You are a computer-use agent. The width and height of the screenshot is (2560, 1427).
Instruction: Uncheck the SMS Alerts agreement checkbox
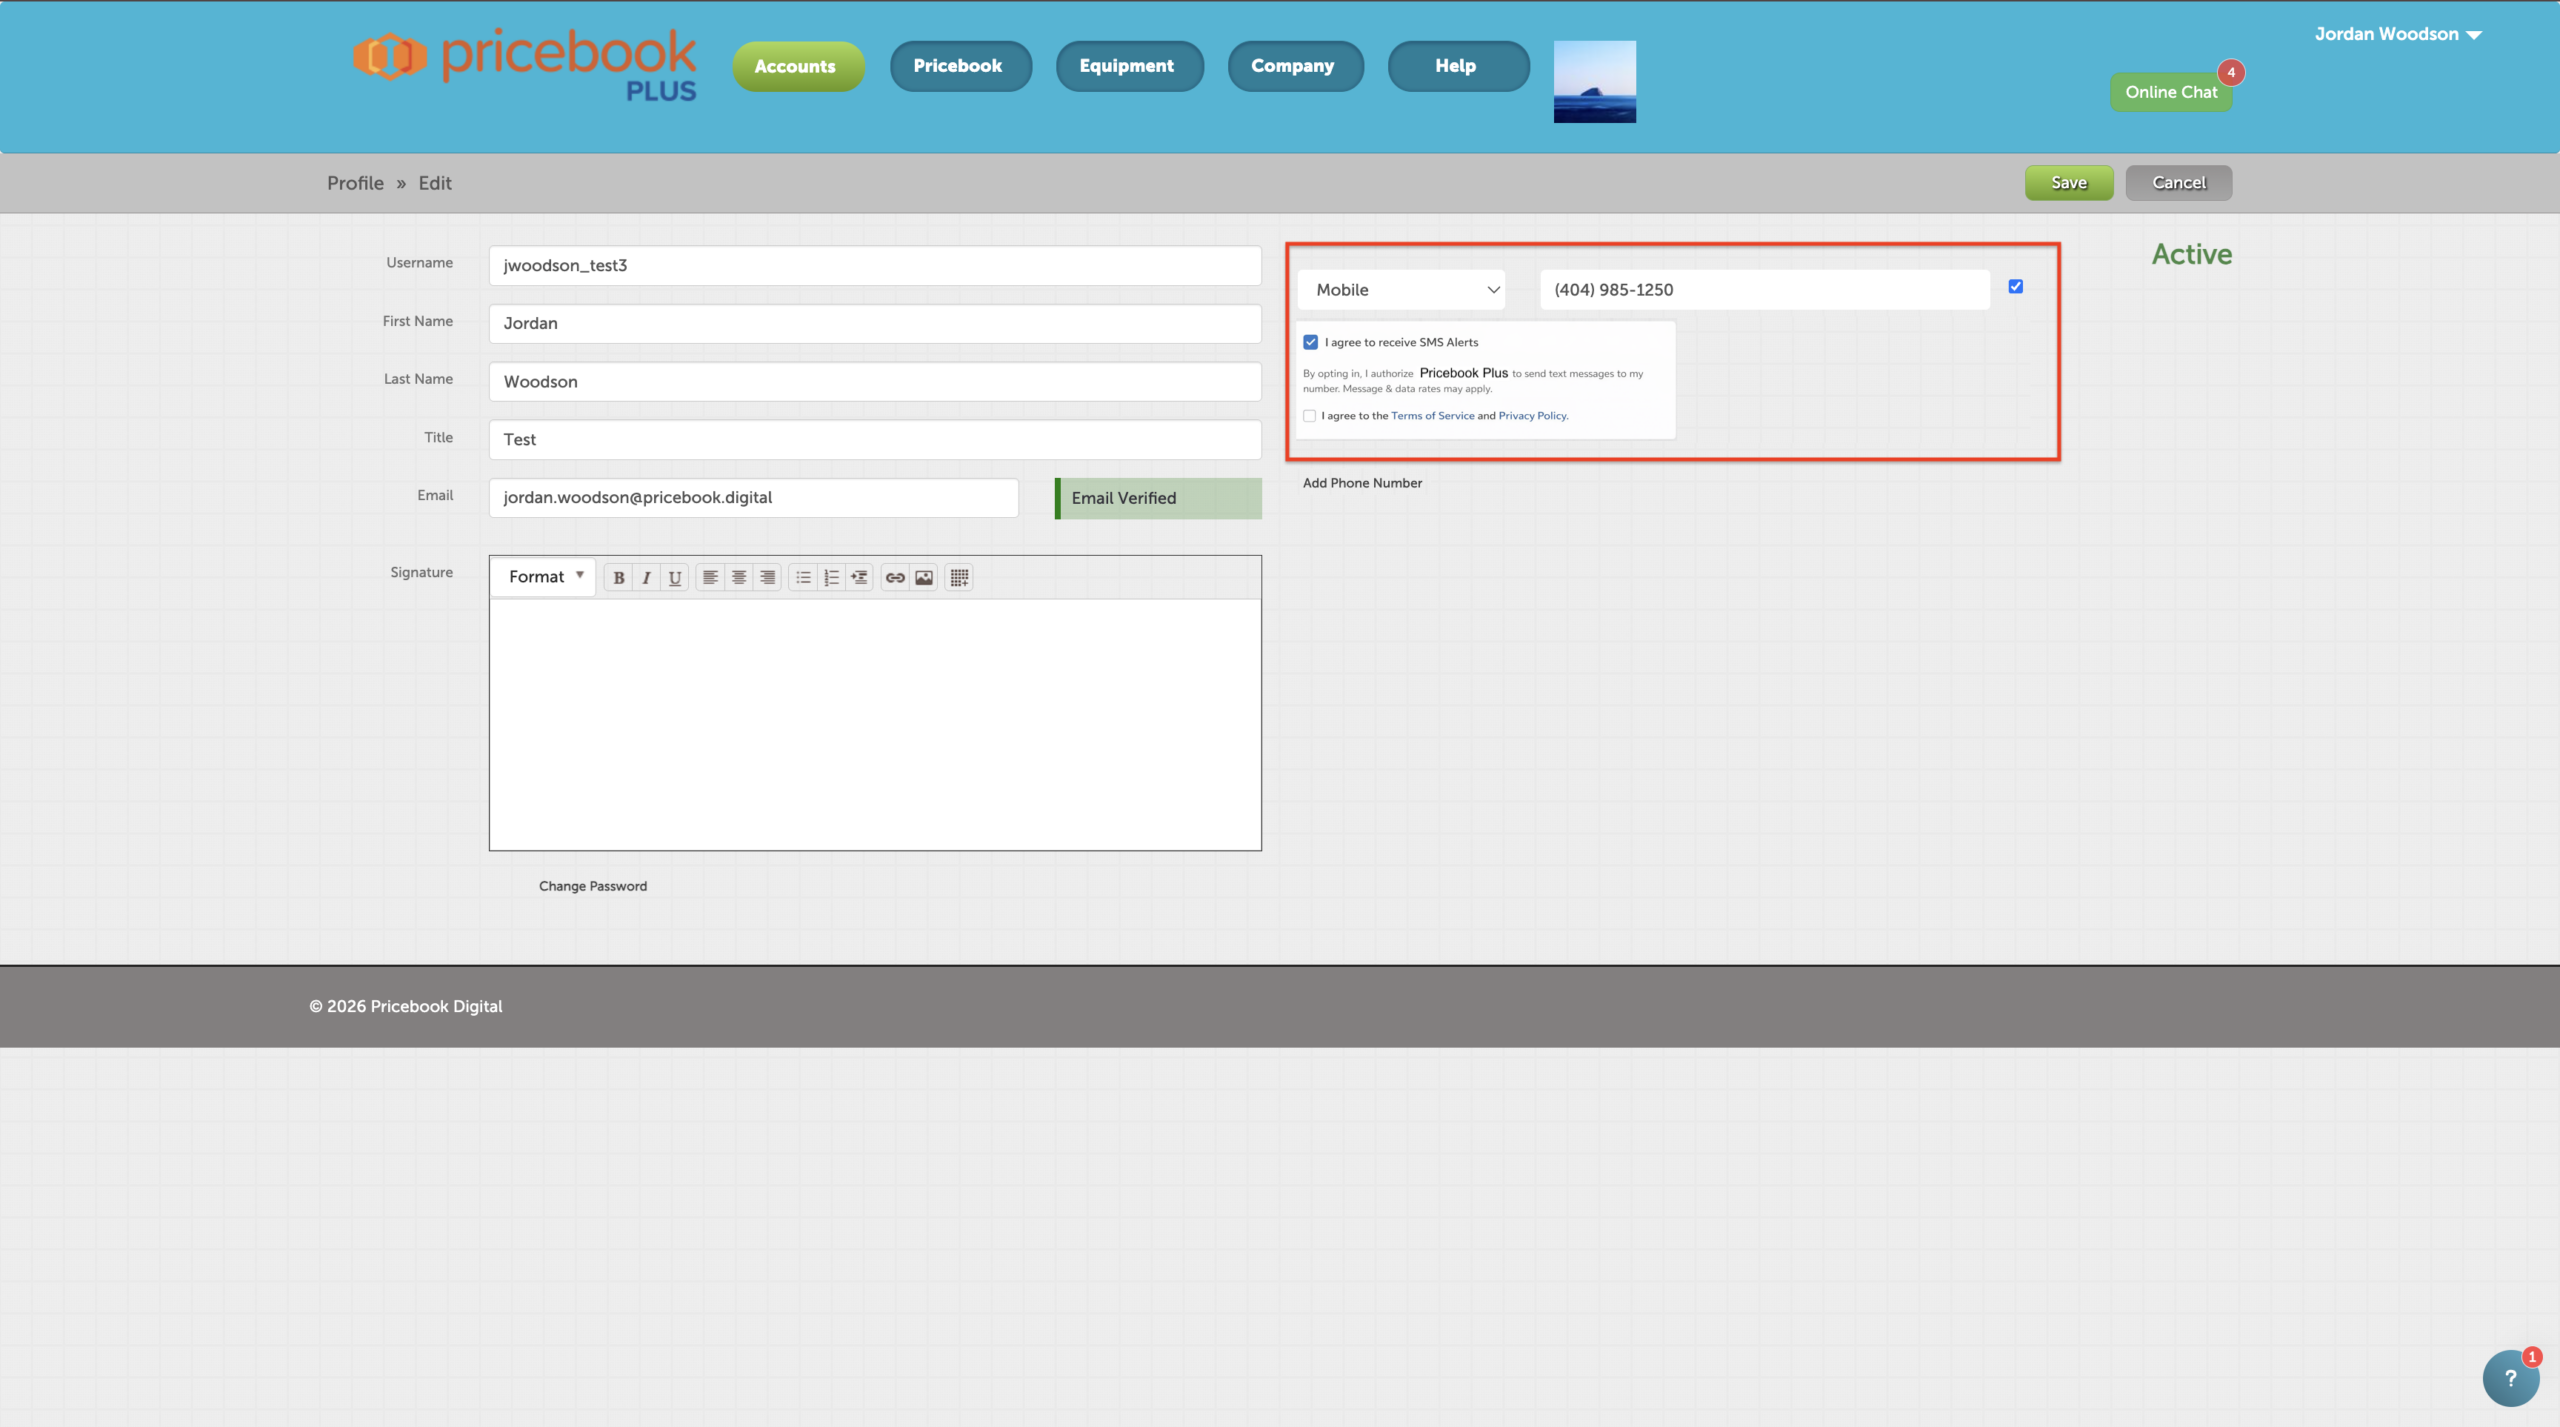coord(1310,342)
